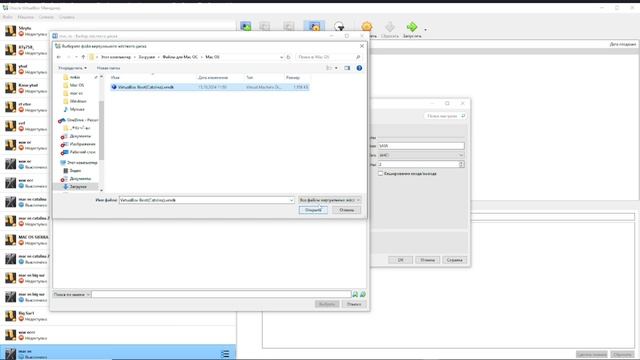The image size is (640, 360).
Task: Open Рабочий стол in the dialog sidebar
Action: coord(78,152)
